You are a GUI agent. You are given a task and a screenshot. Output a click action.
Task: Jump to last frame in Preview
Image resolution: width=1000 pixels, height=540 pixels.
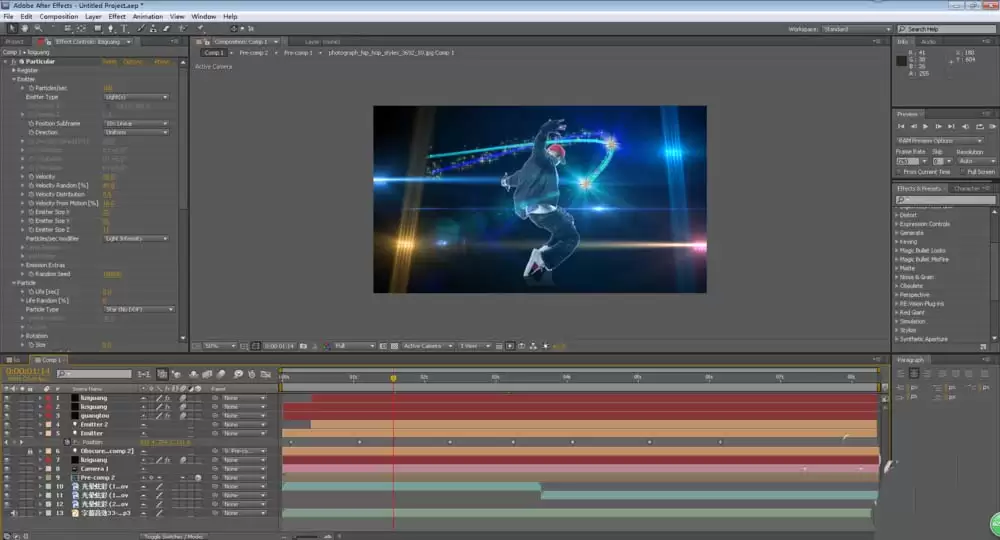pyautogui.click(x=951, y=127)
